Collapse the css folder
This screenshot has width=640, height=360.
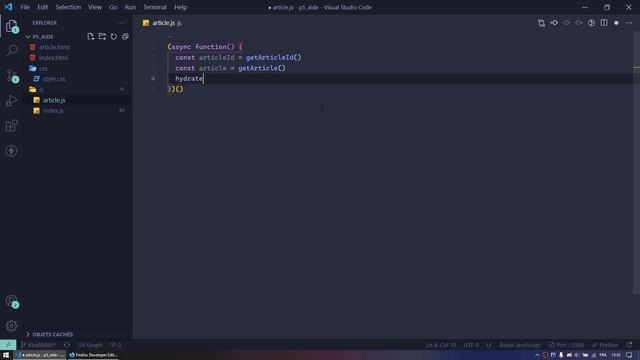tap(78, 68)
